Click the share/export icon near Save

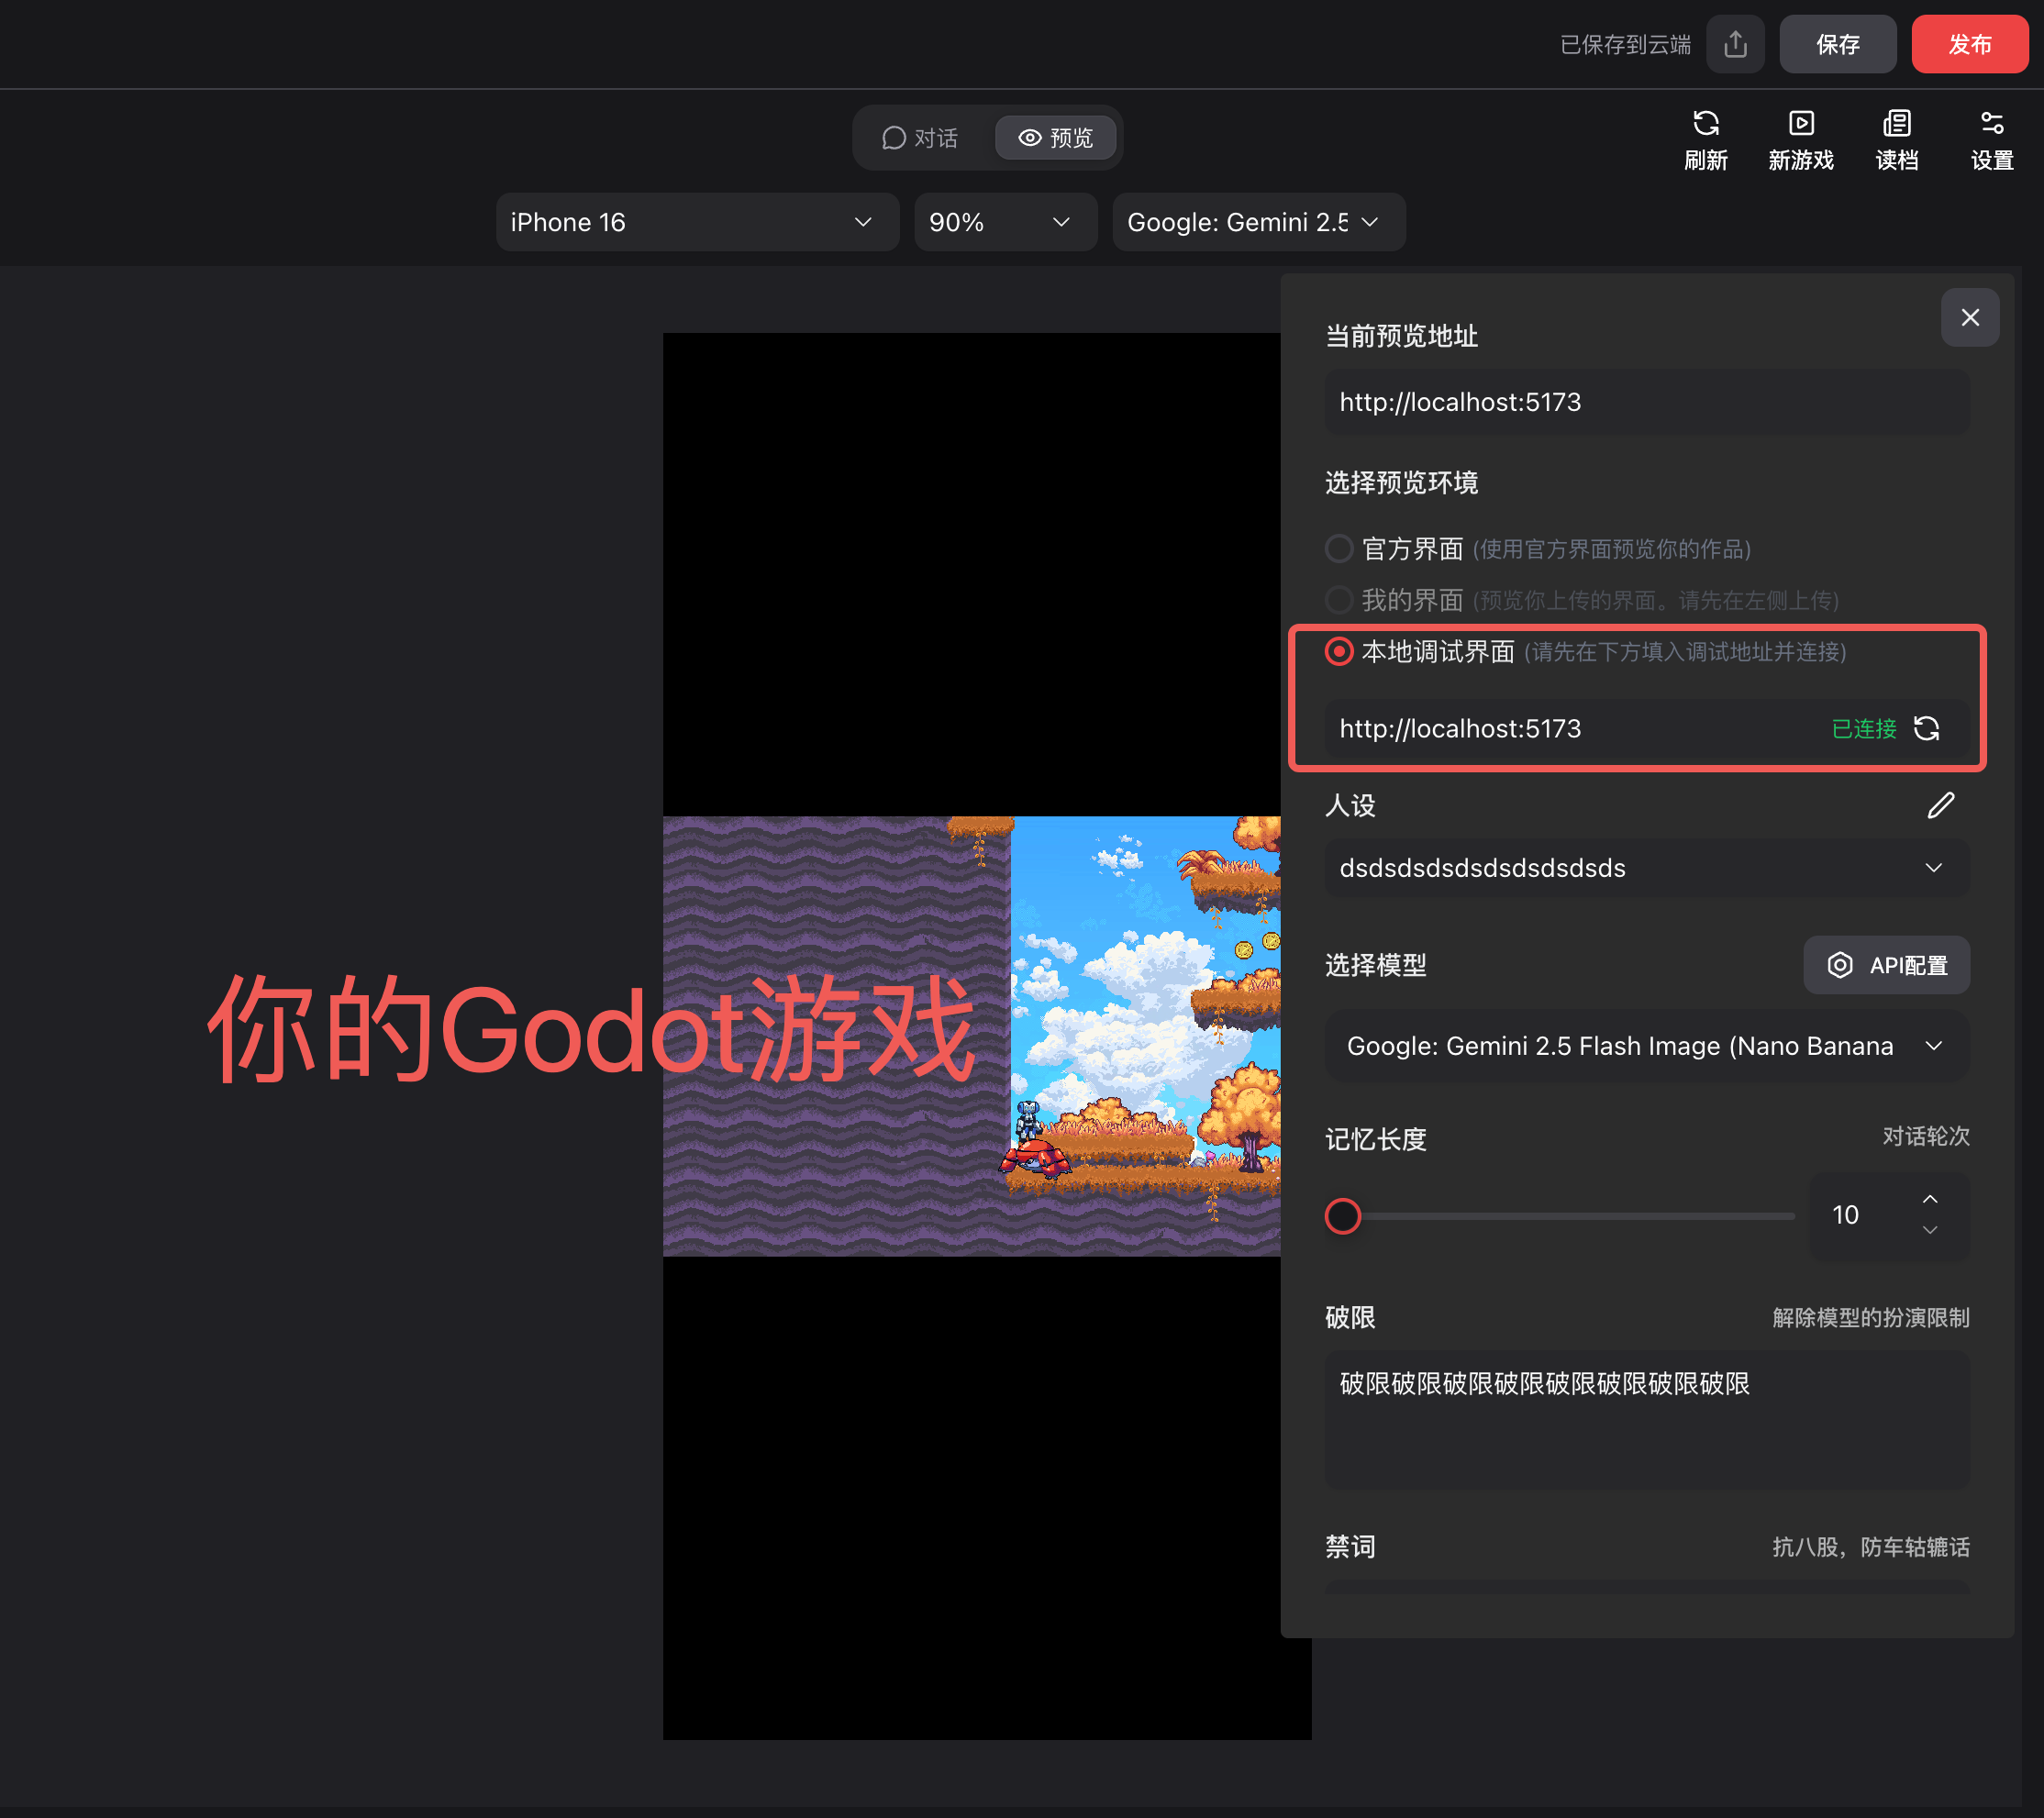tap(1735, 44)
